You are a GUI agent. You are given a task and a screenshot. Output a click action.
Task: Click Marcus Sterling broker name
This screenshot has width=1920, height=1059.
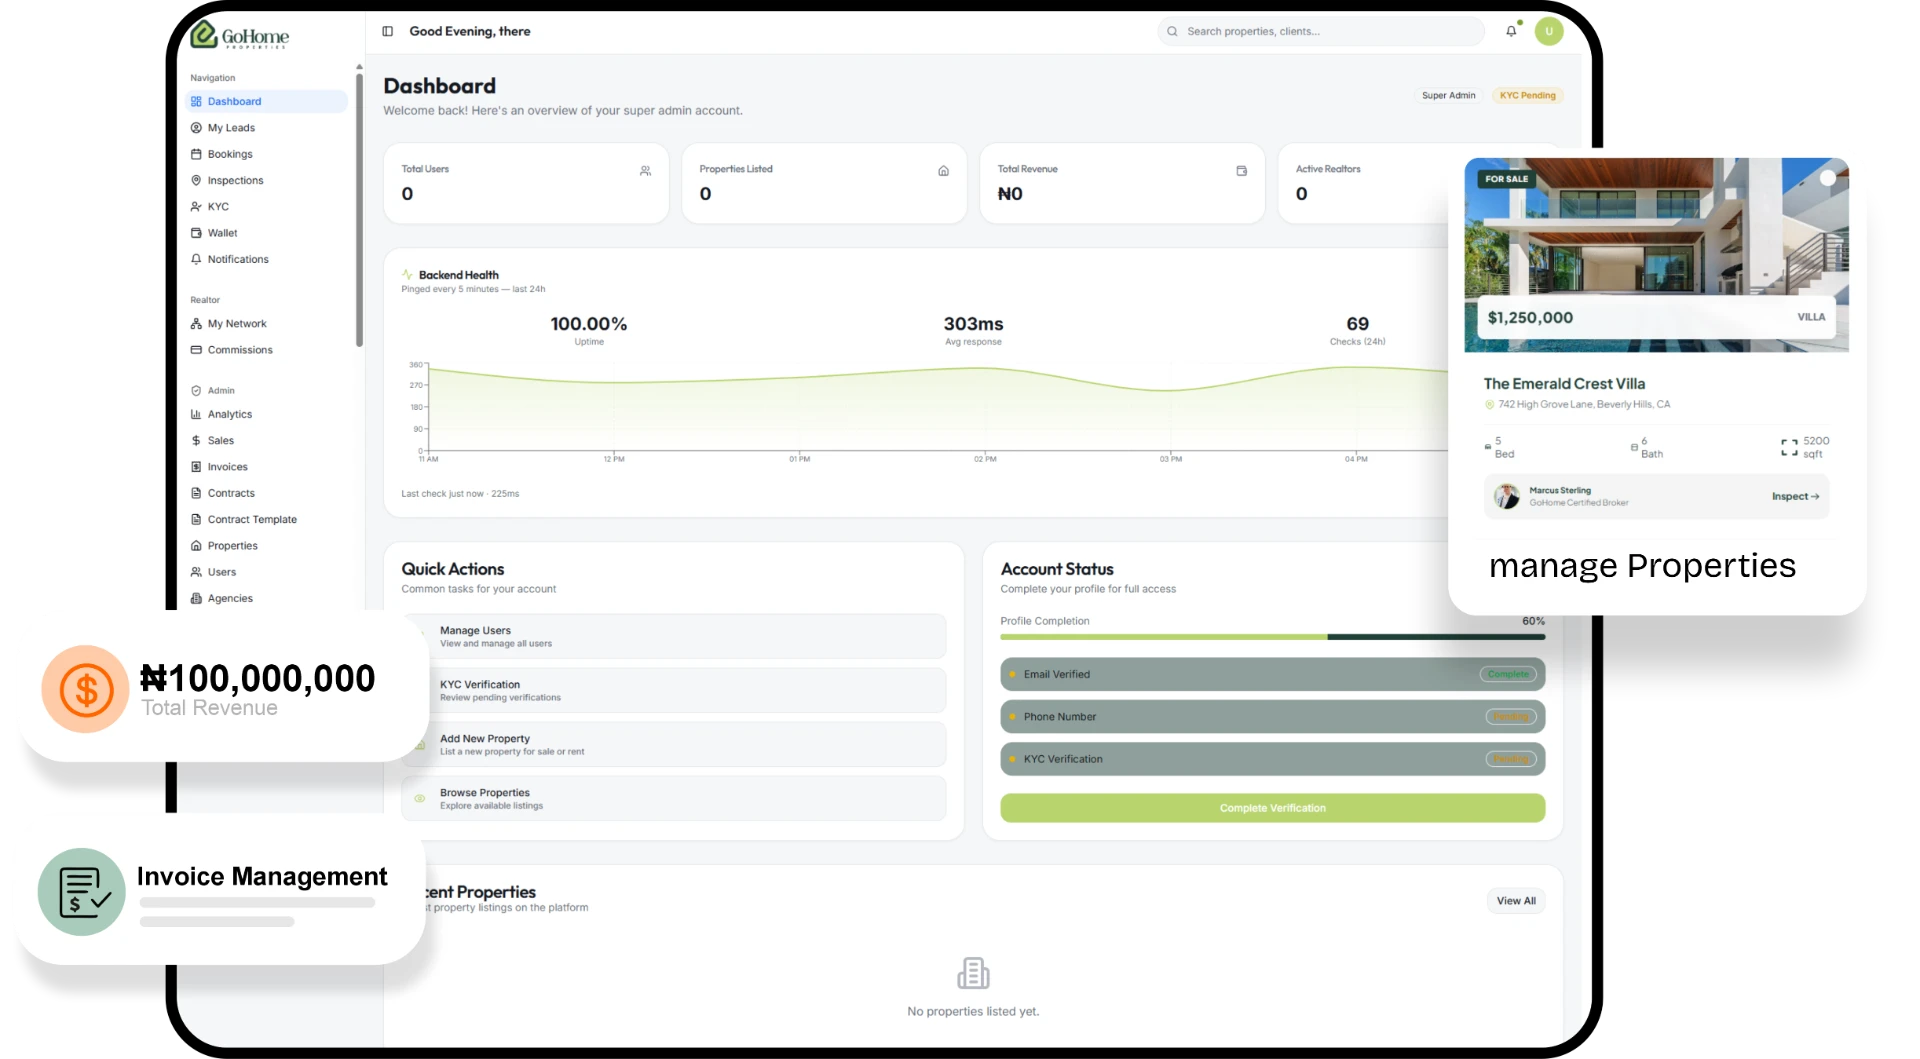(x=1560, y=490)
